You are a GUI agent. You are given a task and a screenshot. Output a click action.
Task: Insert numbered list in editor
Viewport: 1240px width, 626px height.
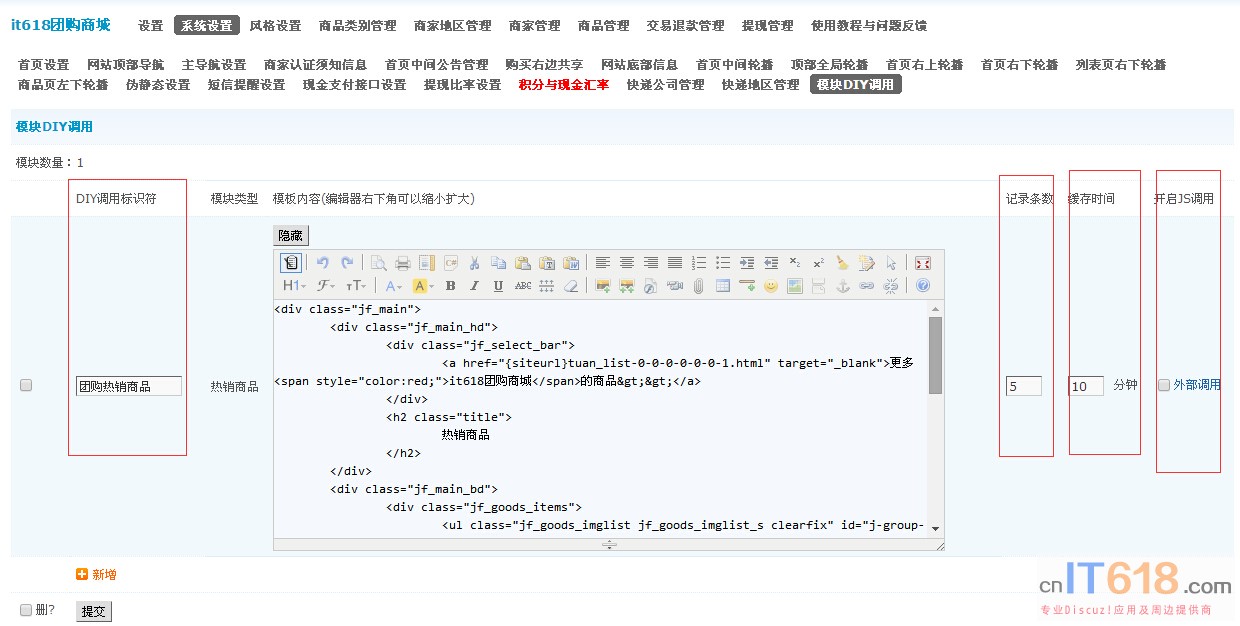(699, 263)
